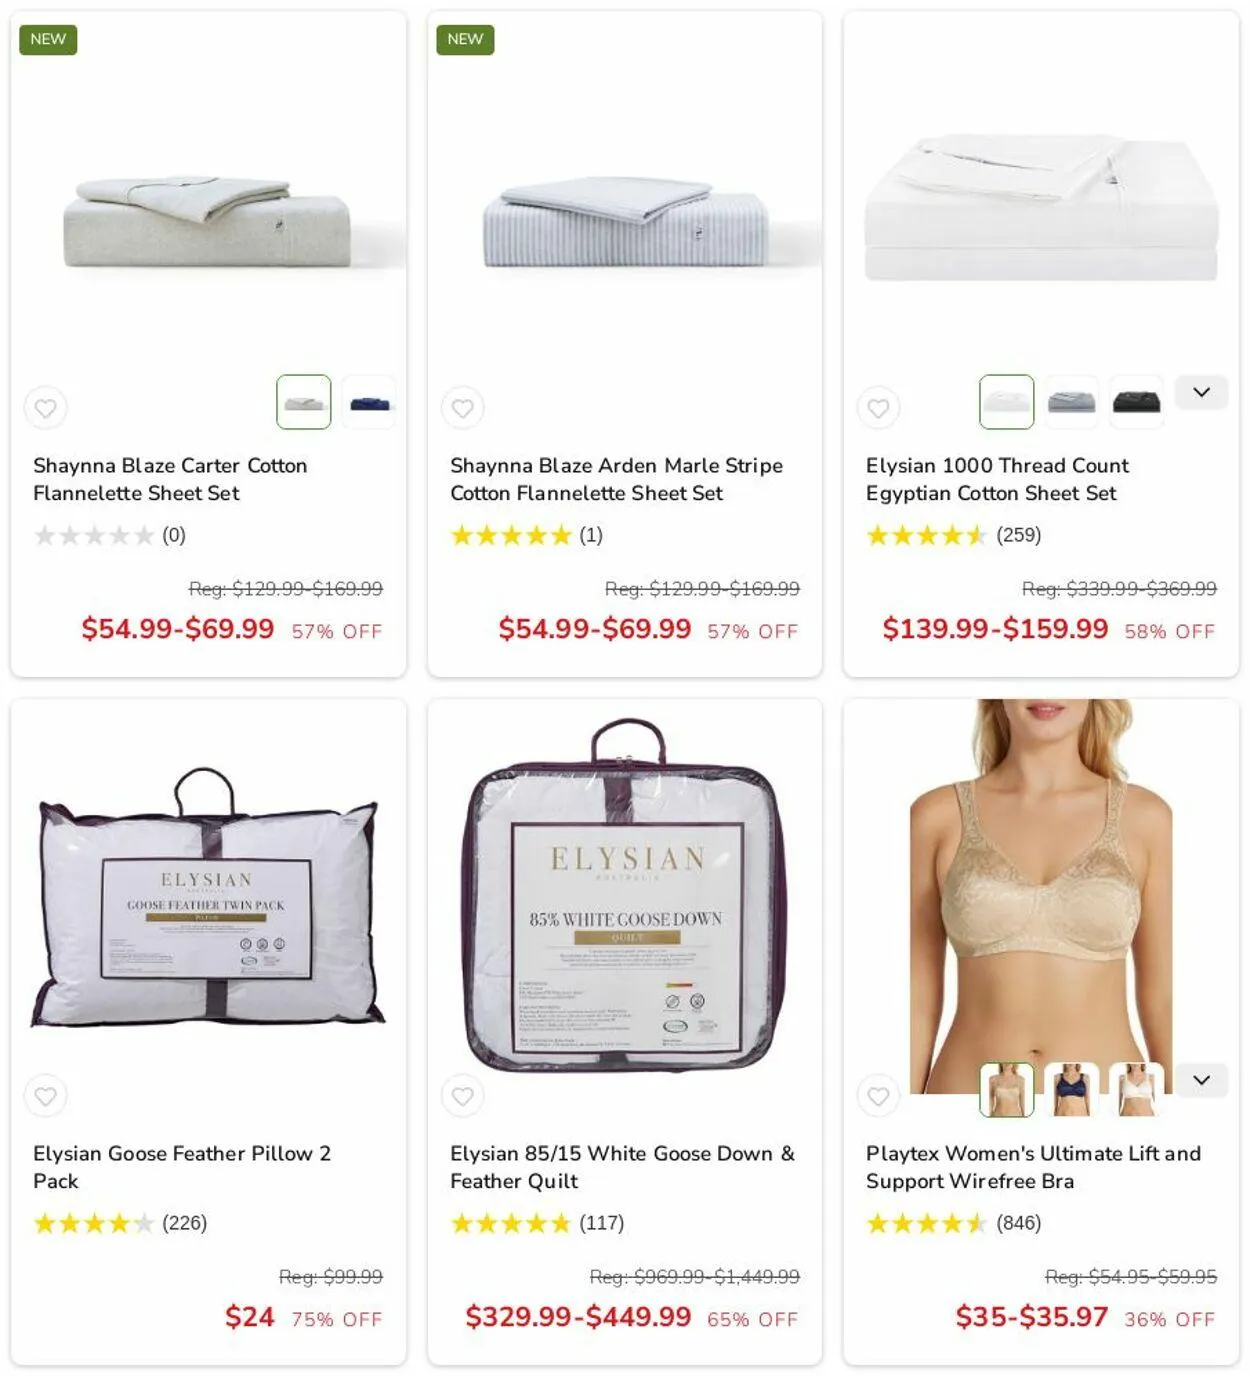
Task: Open Elysian 85/15 White Goose Down Quilt title
Action: click(x=622, y=1167)
